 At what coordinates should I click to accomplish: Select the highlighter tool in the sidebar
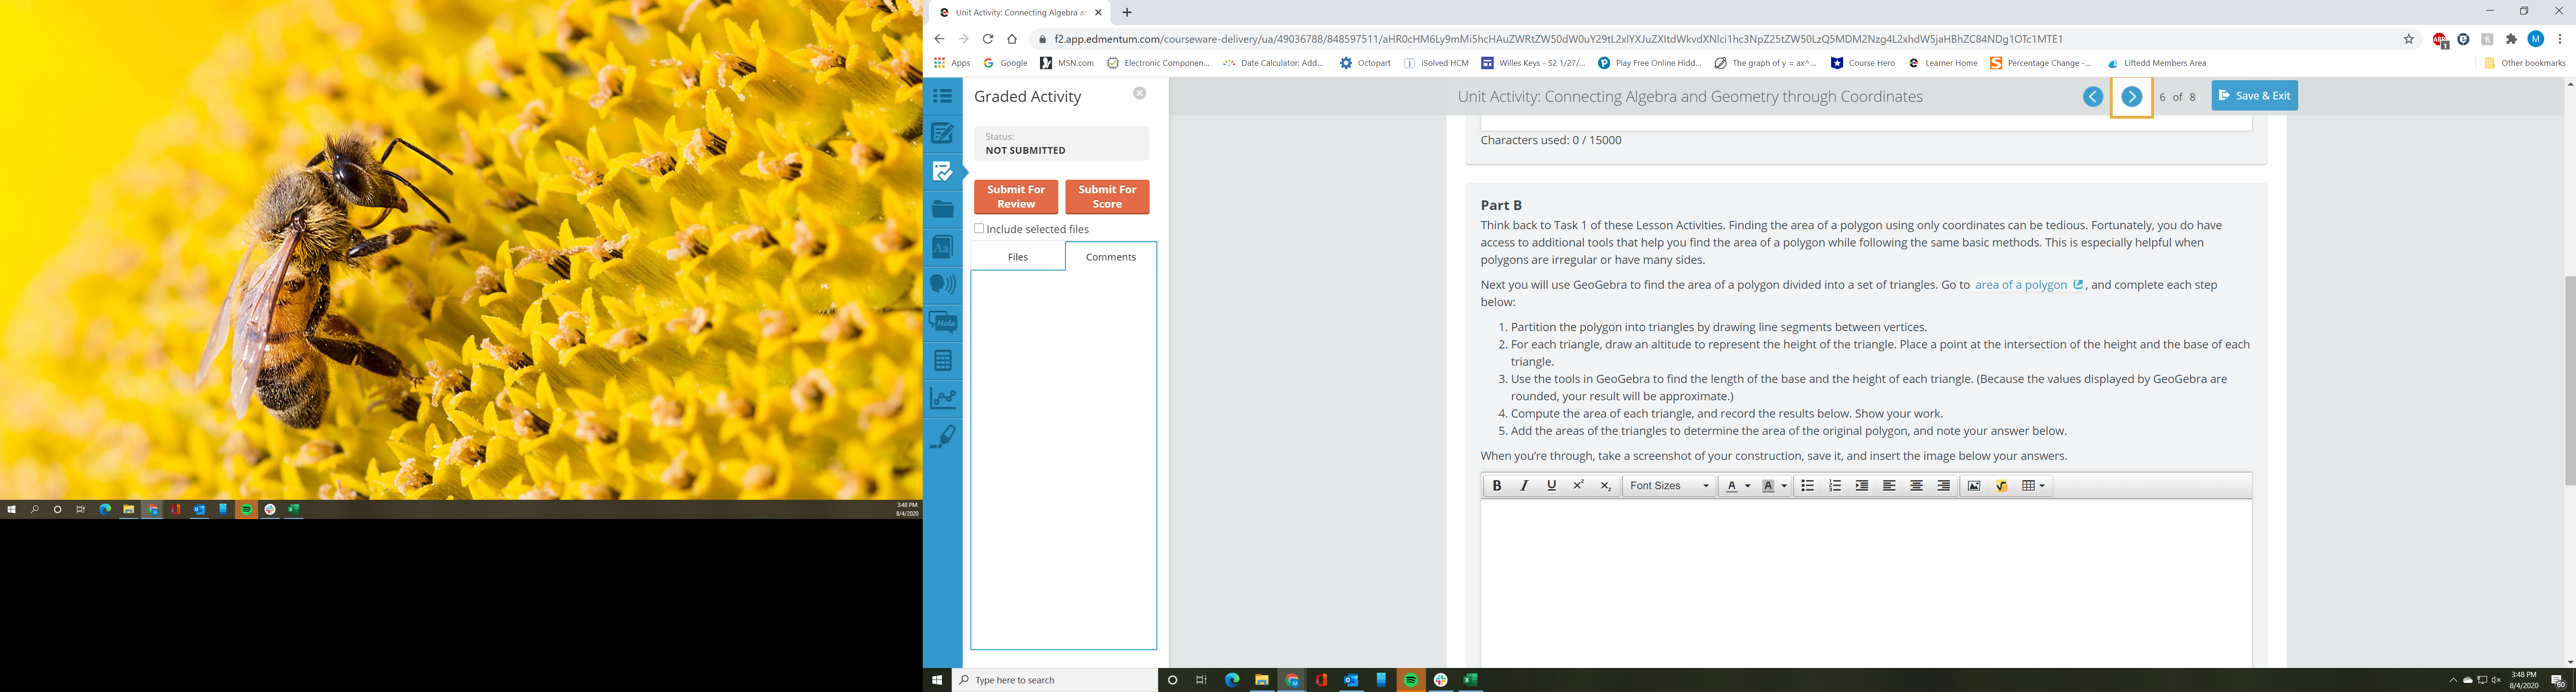(x=942, y=436)
